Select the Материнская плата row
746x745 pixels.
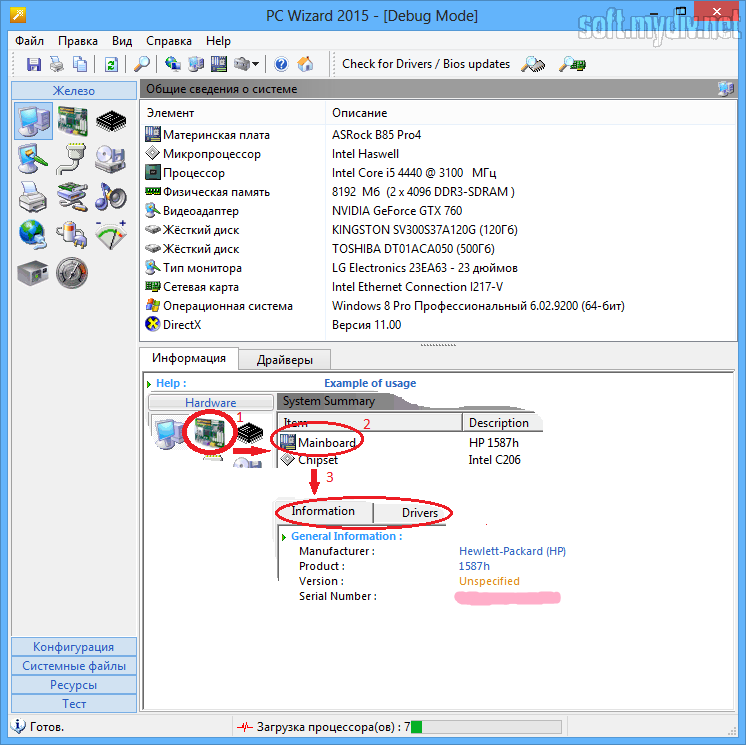[439, 135]
